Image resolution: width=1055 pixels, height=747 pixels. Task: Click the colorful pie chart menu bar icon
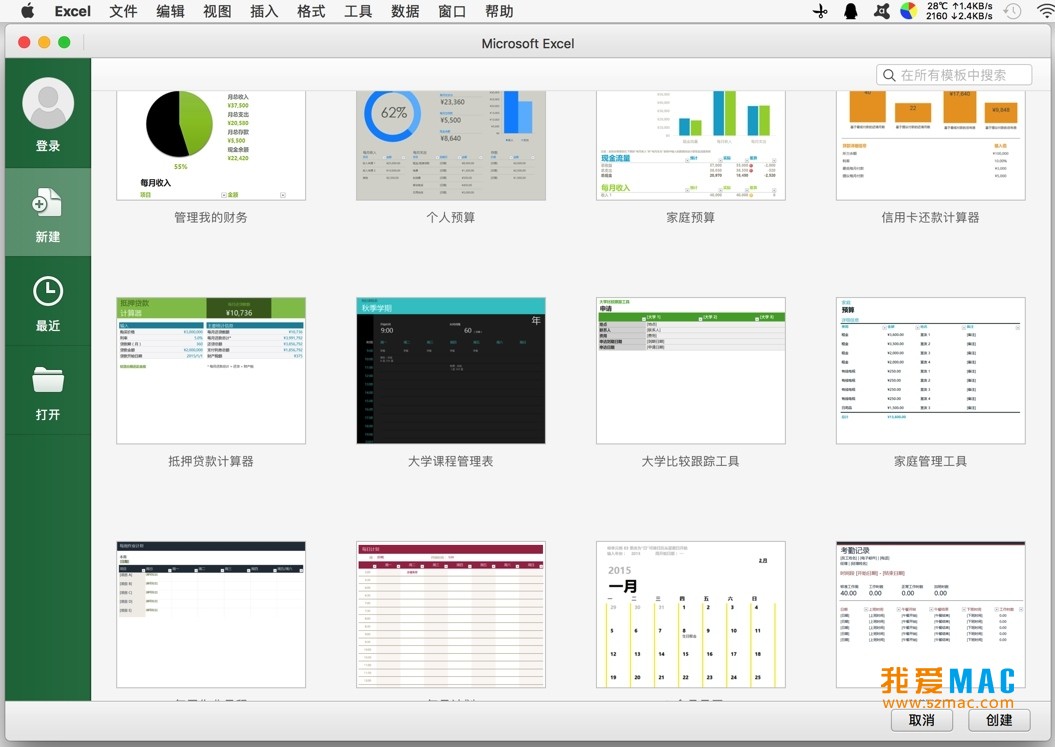point(908,11)
